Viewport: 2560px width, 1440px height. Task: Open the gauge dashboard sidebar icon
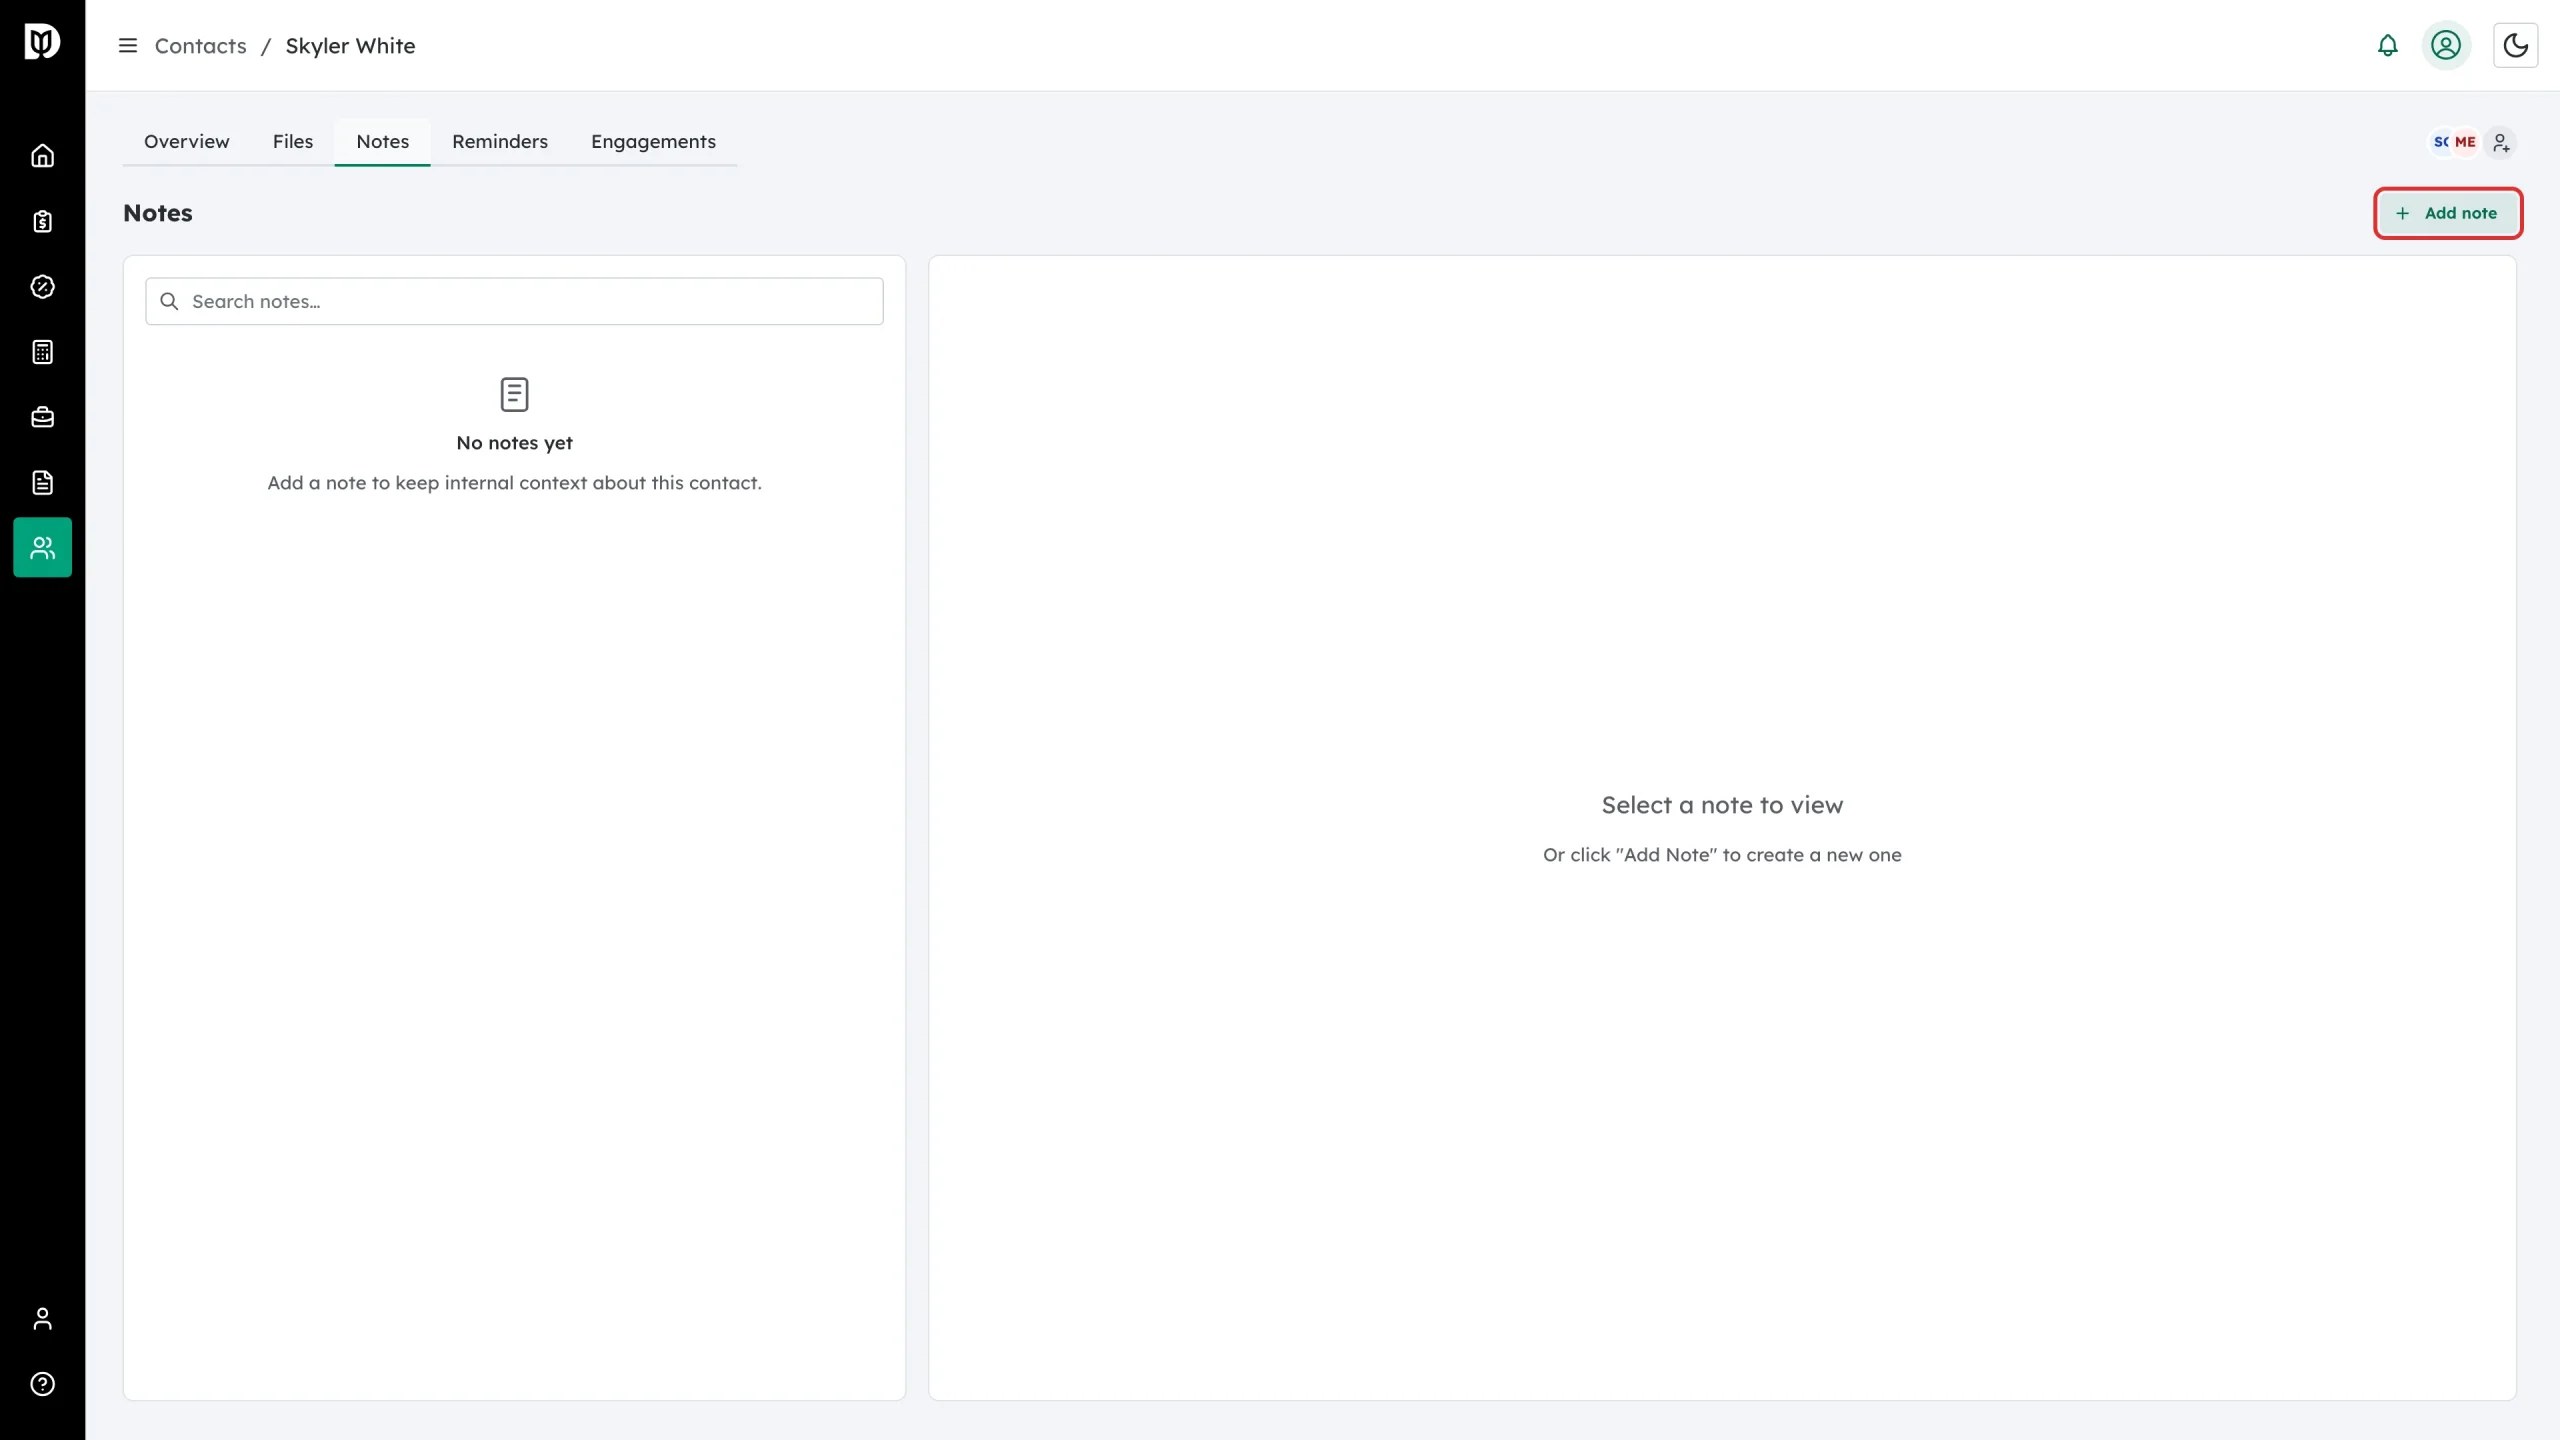click(42, 287)
